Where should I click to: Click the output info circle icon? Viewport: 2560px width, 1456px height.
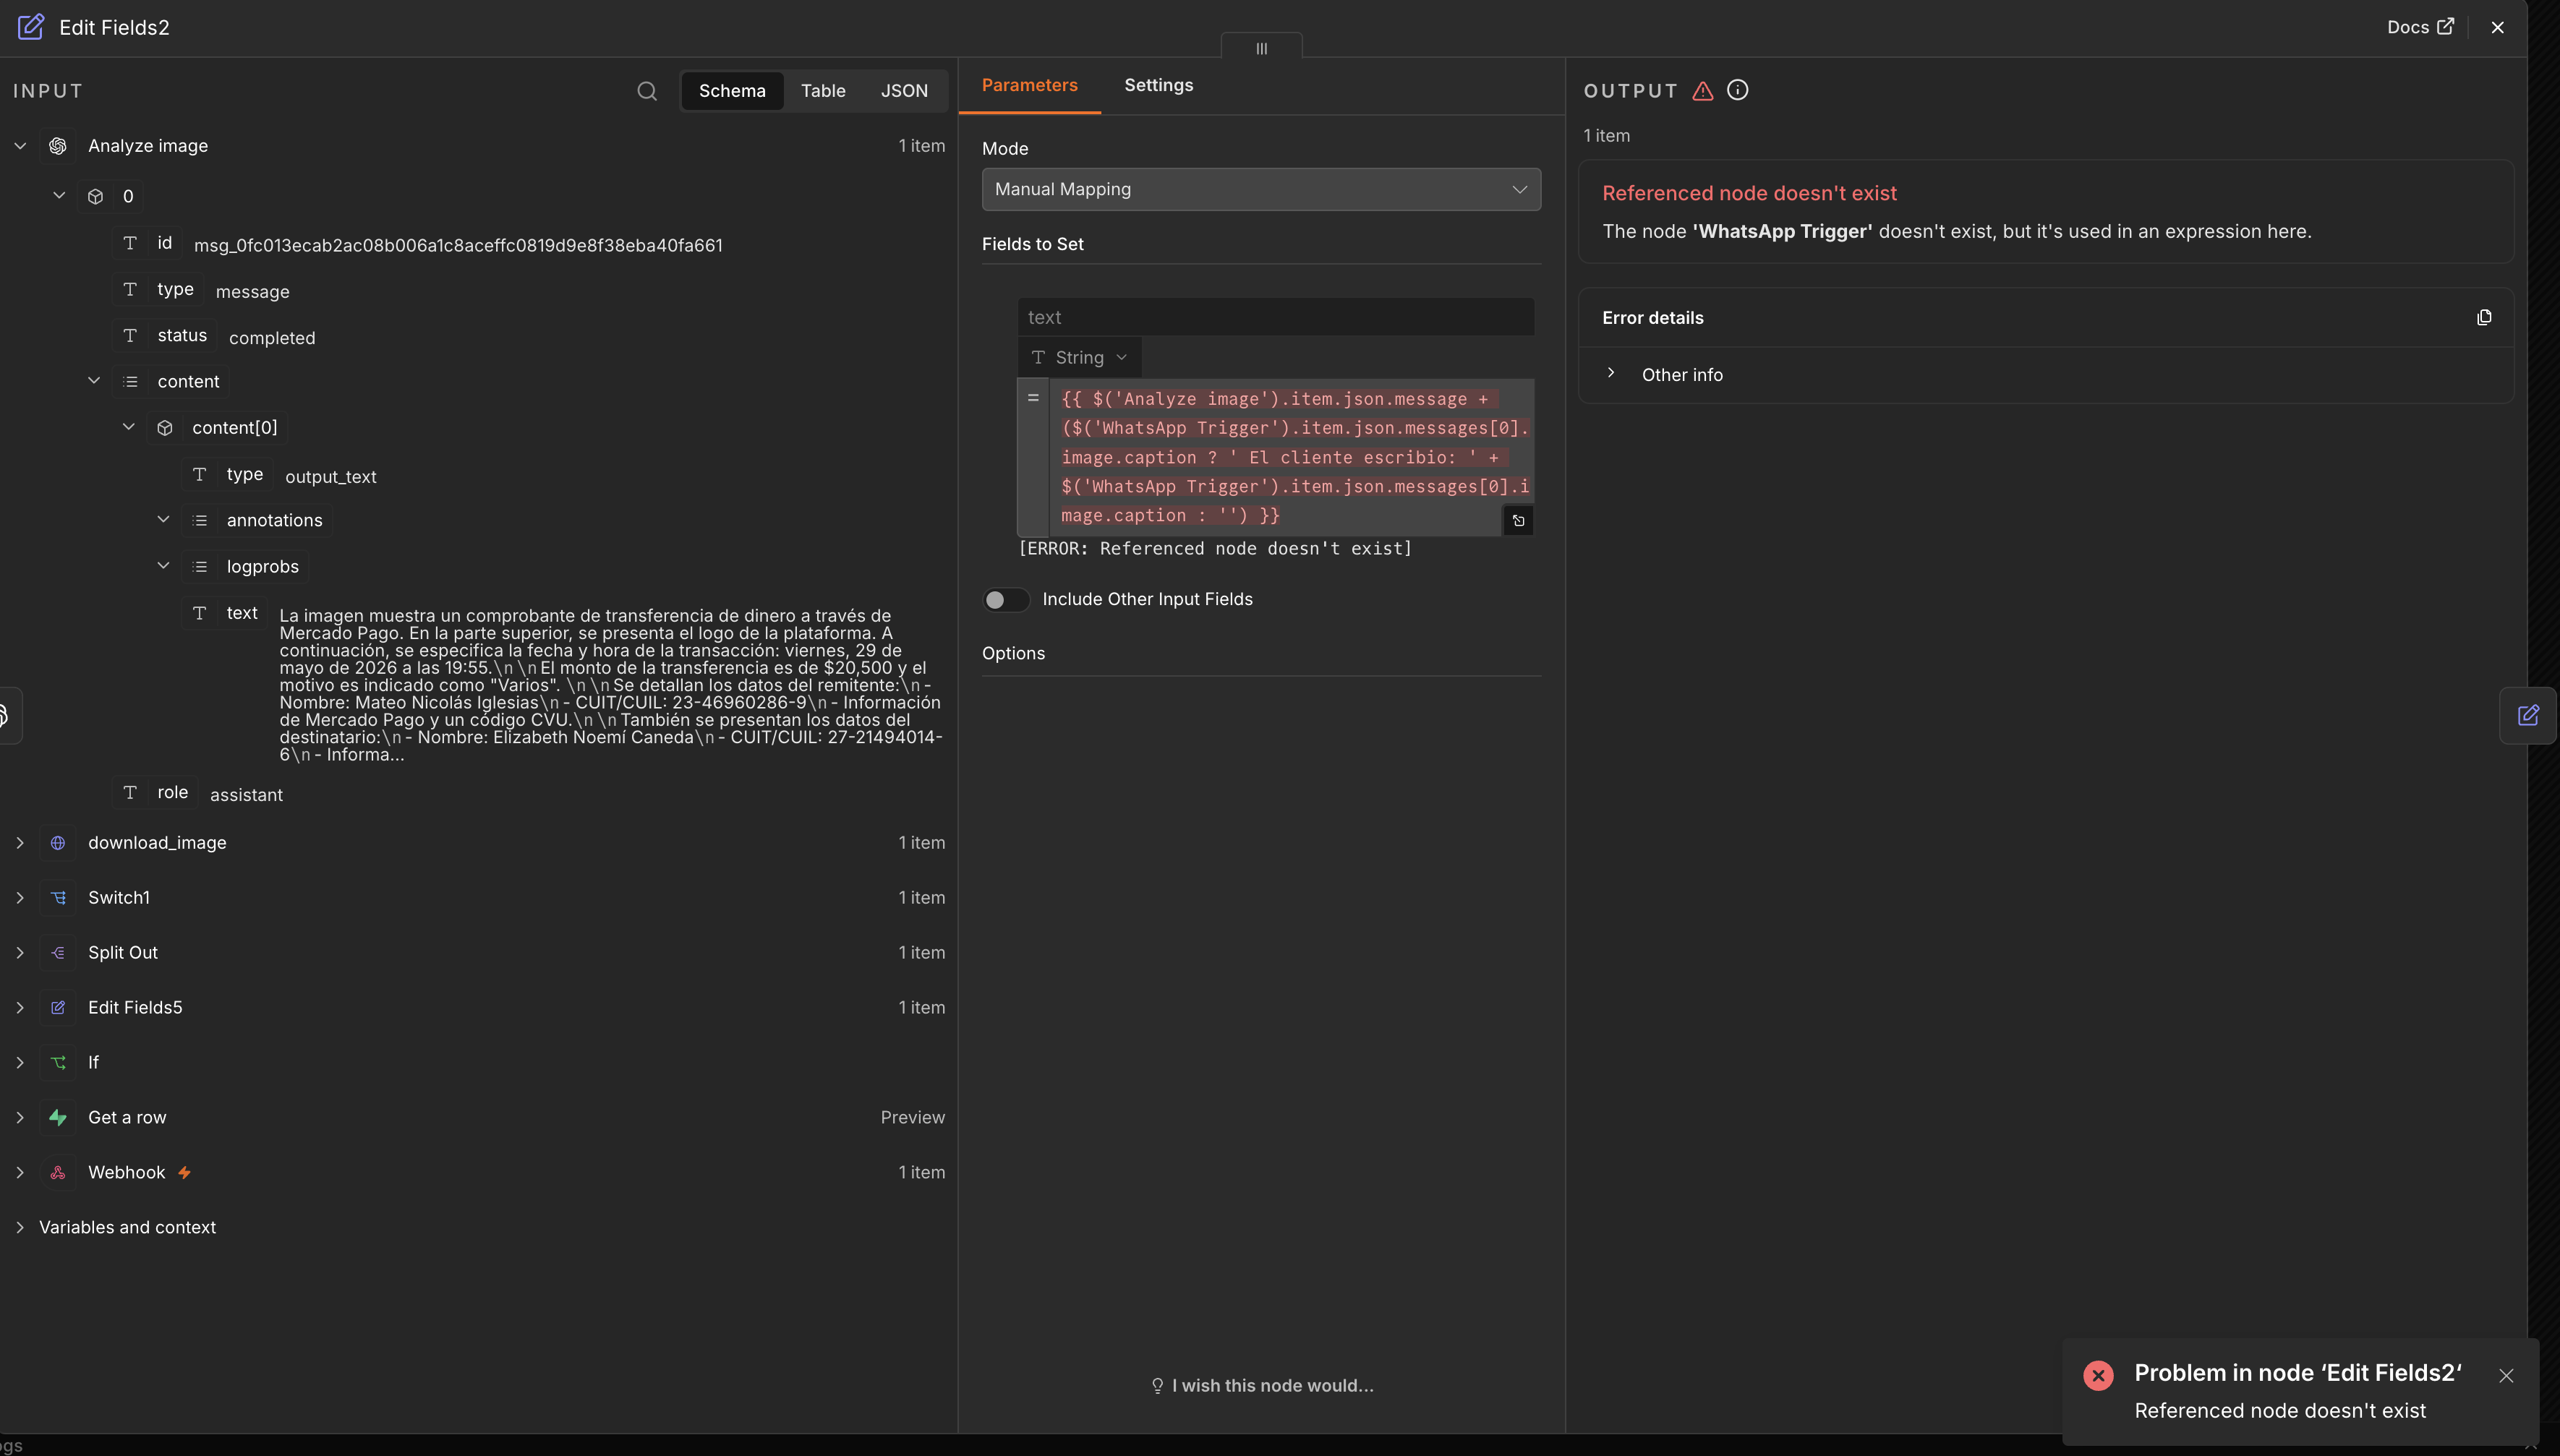pyautogui.click(x=1738, y=90)
